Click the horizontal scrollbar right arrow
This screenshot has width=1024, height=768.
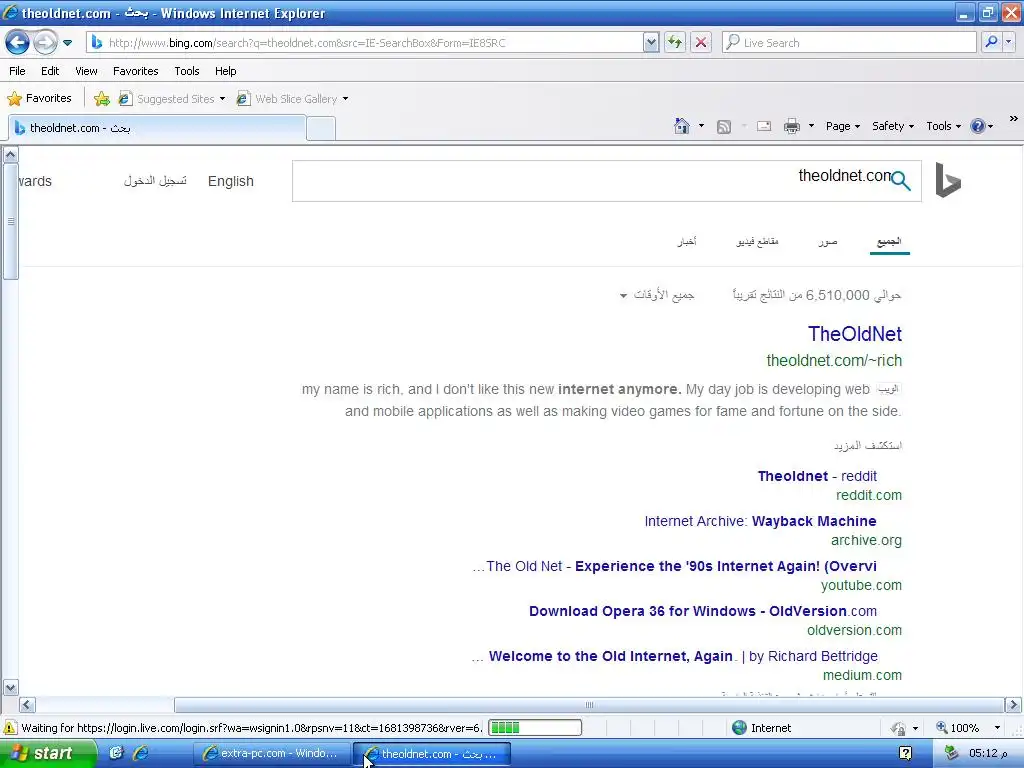pyautogui.click(x=1012, y=705)
